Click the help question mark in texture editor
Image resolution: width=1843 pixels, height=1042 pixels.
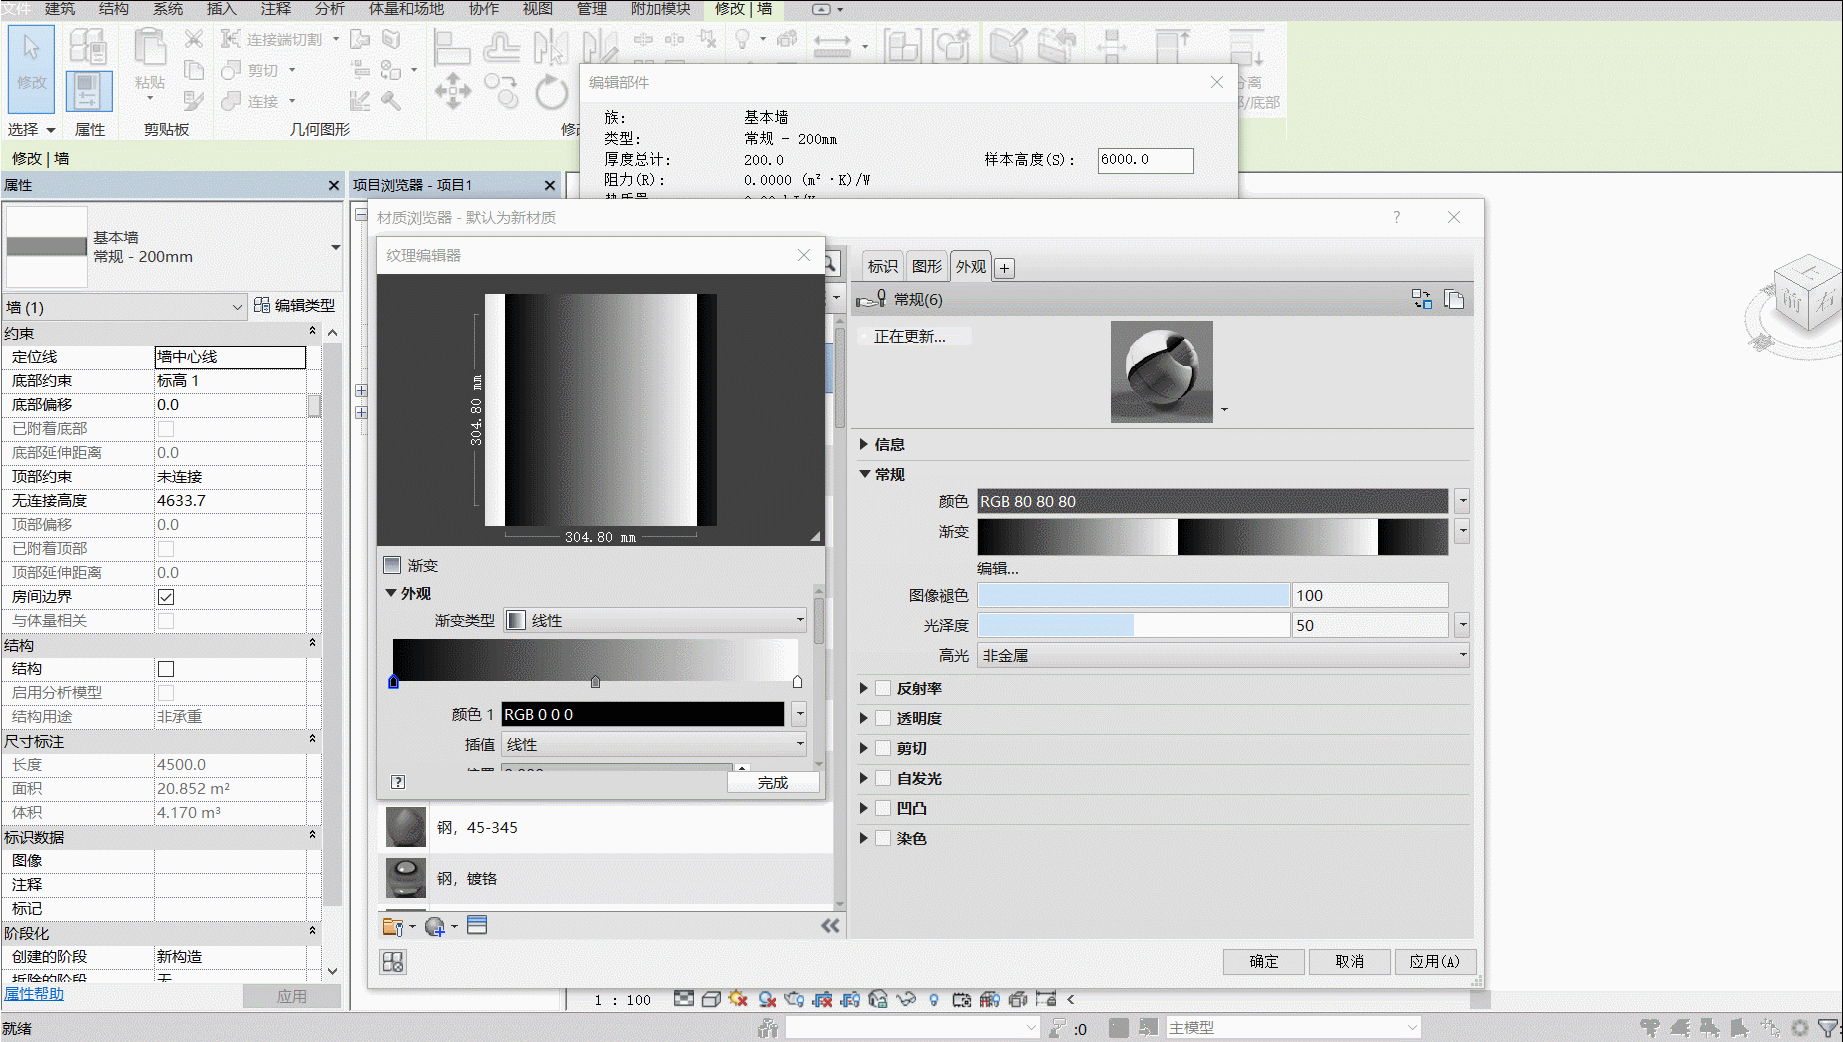[398, 782]
